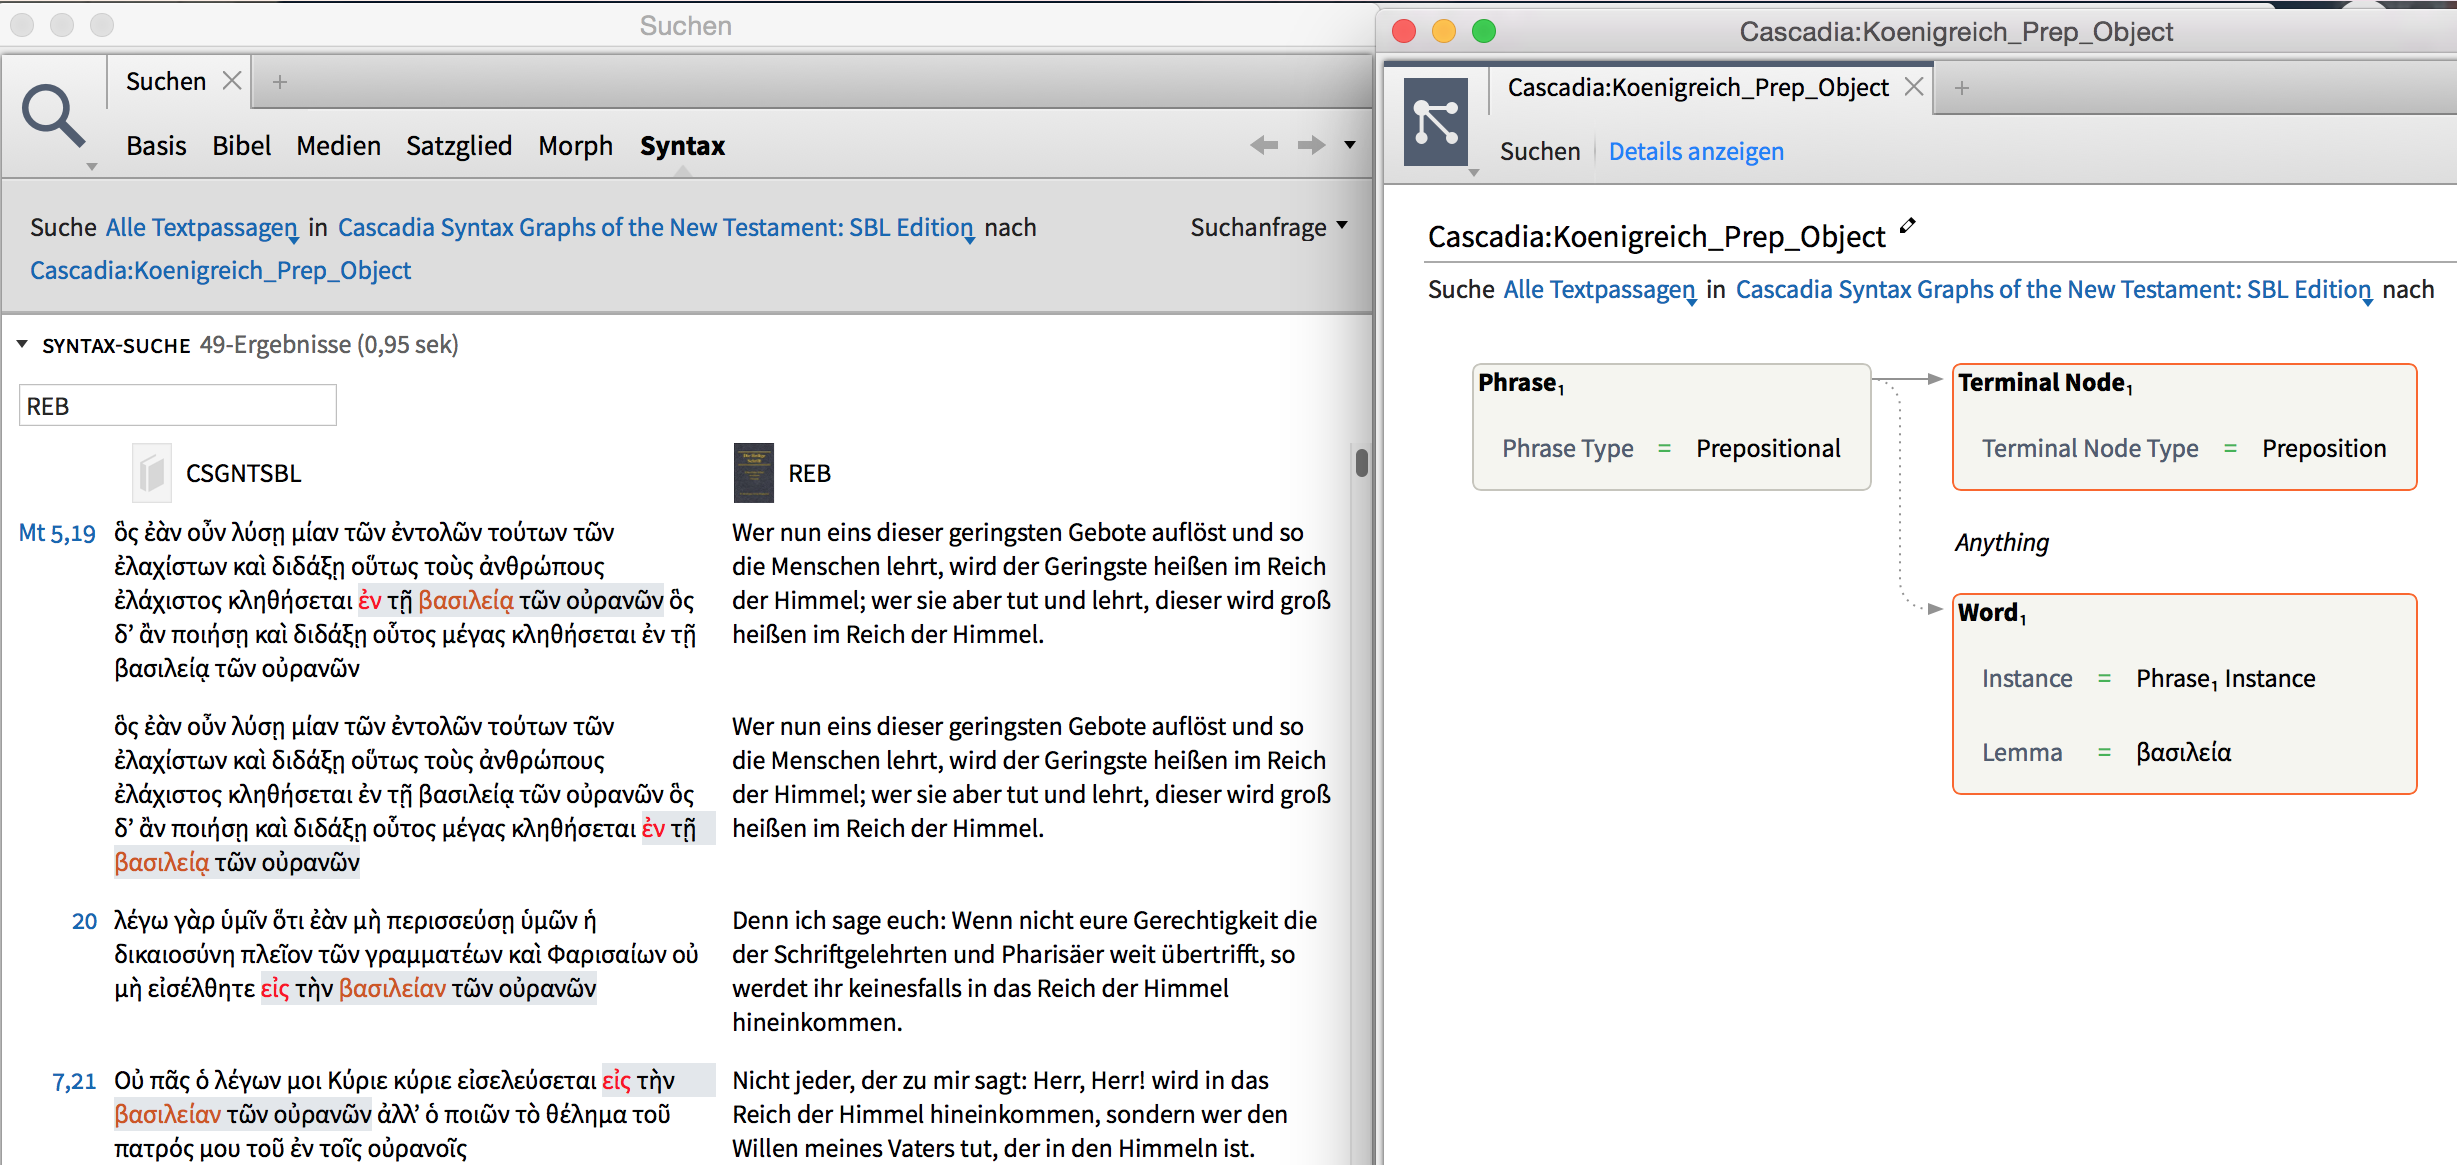Viewport: 2457px width, 1165px height.
Task: Click the REB version input field
Action: pyautogui.click(x=178, y=406)
